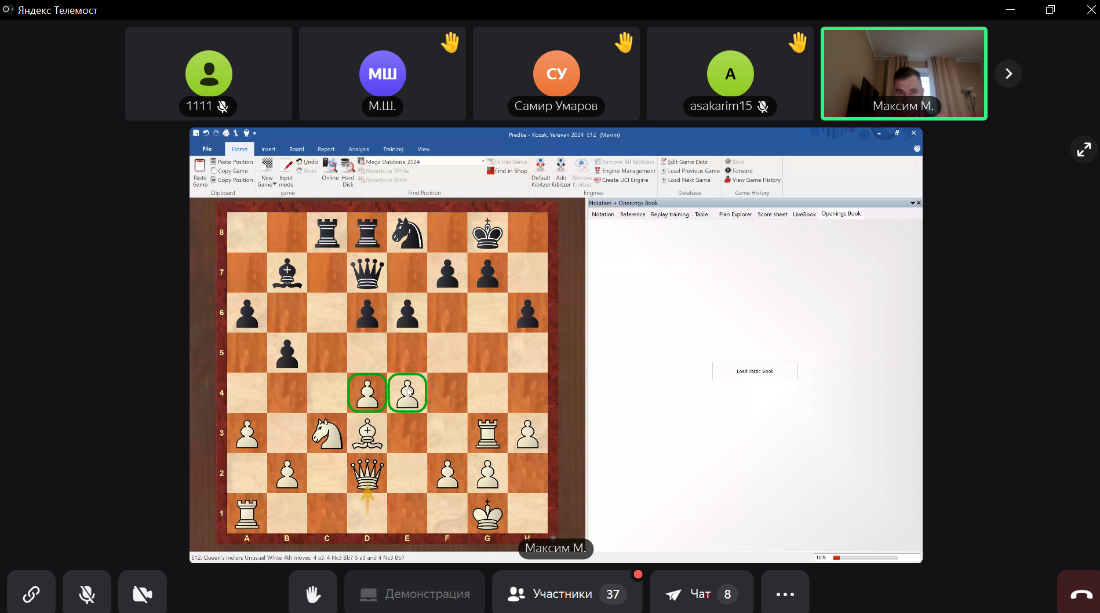
Task: Toggle the raise hand button
Action: [313, 594]
